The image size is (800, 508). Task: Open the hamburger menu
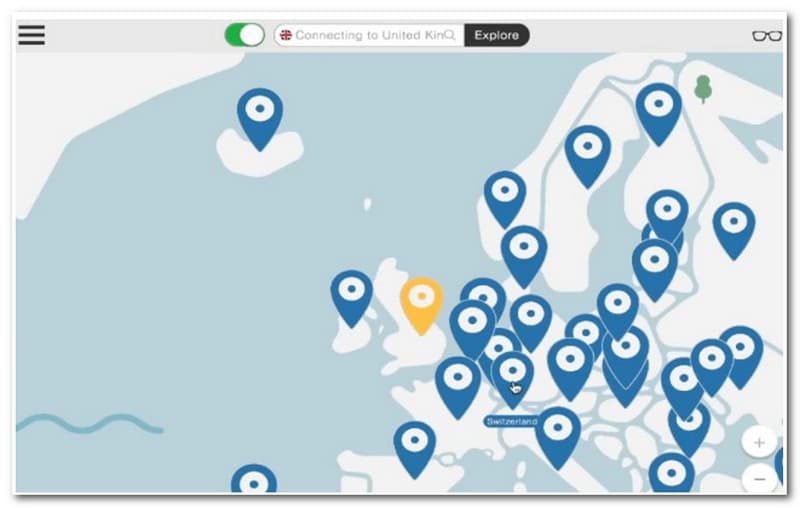coord(32,35)
